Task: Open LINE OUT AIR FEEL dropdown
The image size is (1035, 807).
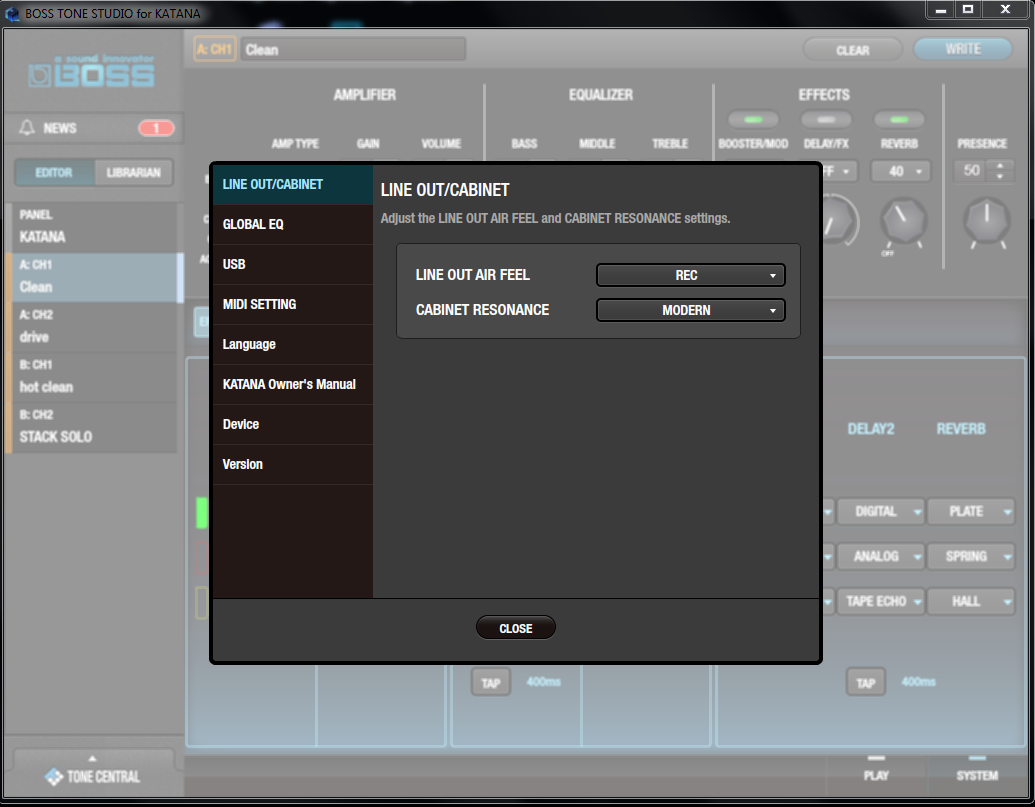Action: click(x=690, y=275)
